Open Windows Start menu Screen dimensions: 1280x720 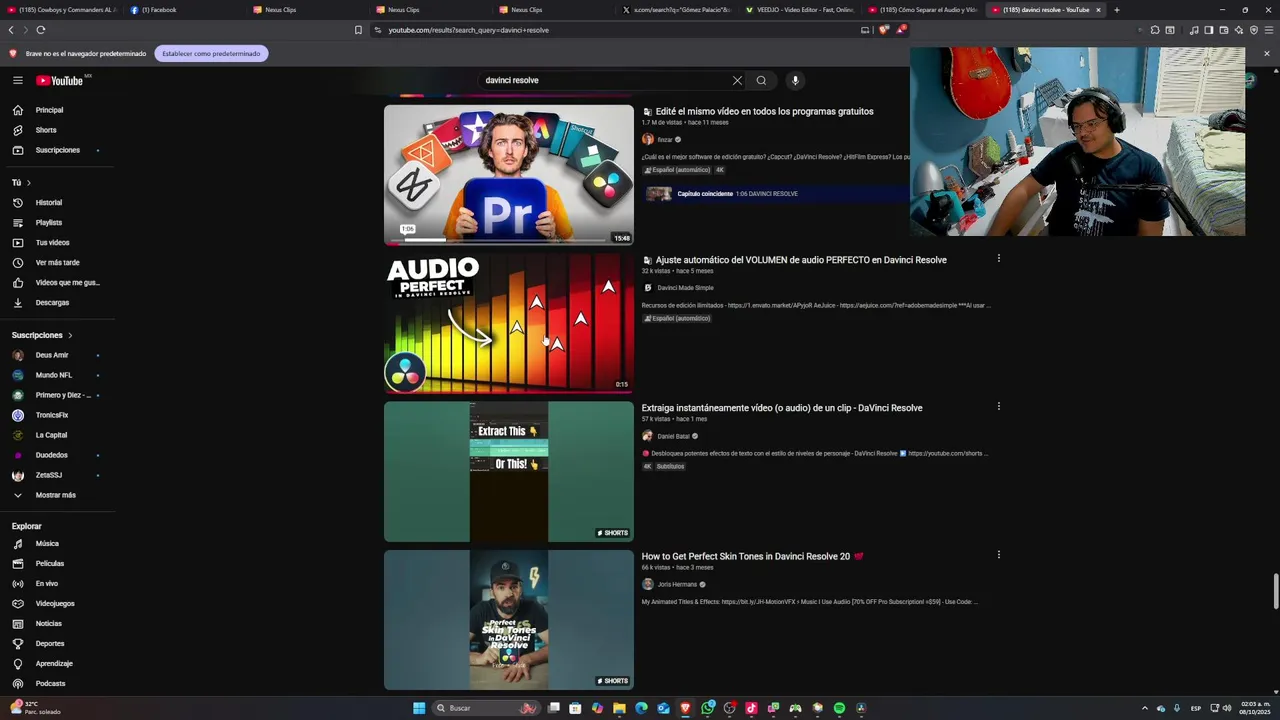click(x=419, y=708)
